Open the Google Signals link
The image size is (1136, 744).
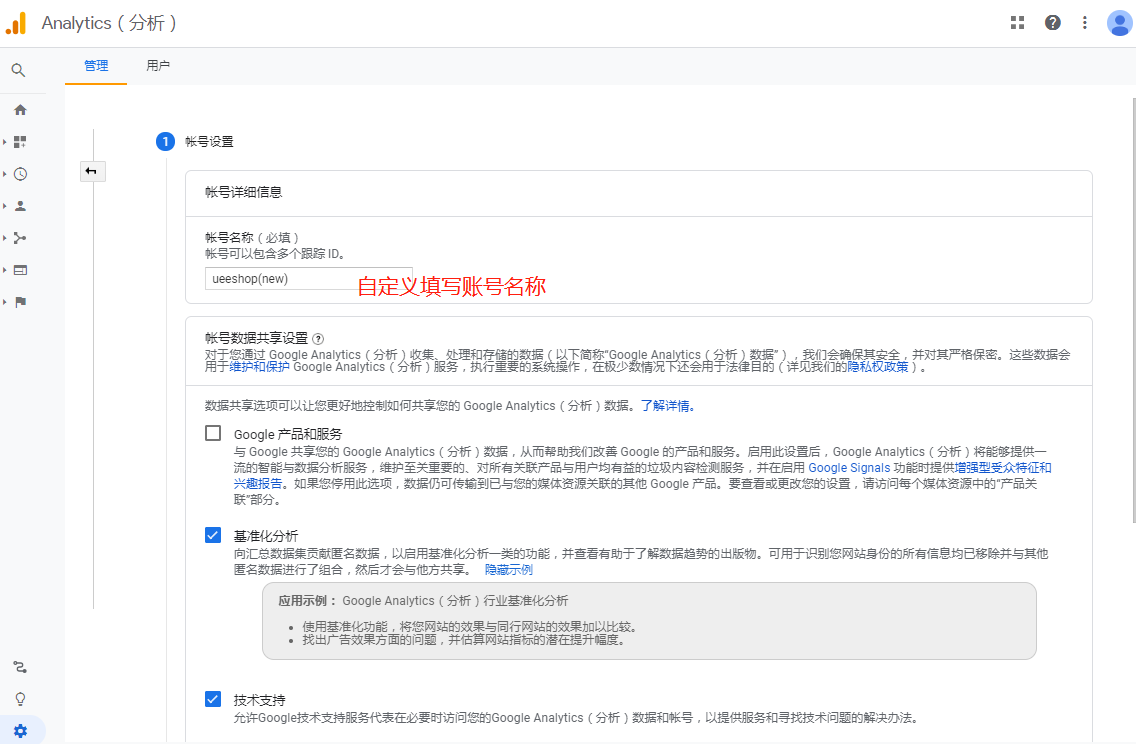click(x=849, y=468)
